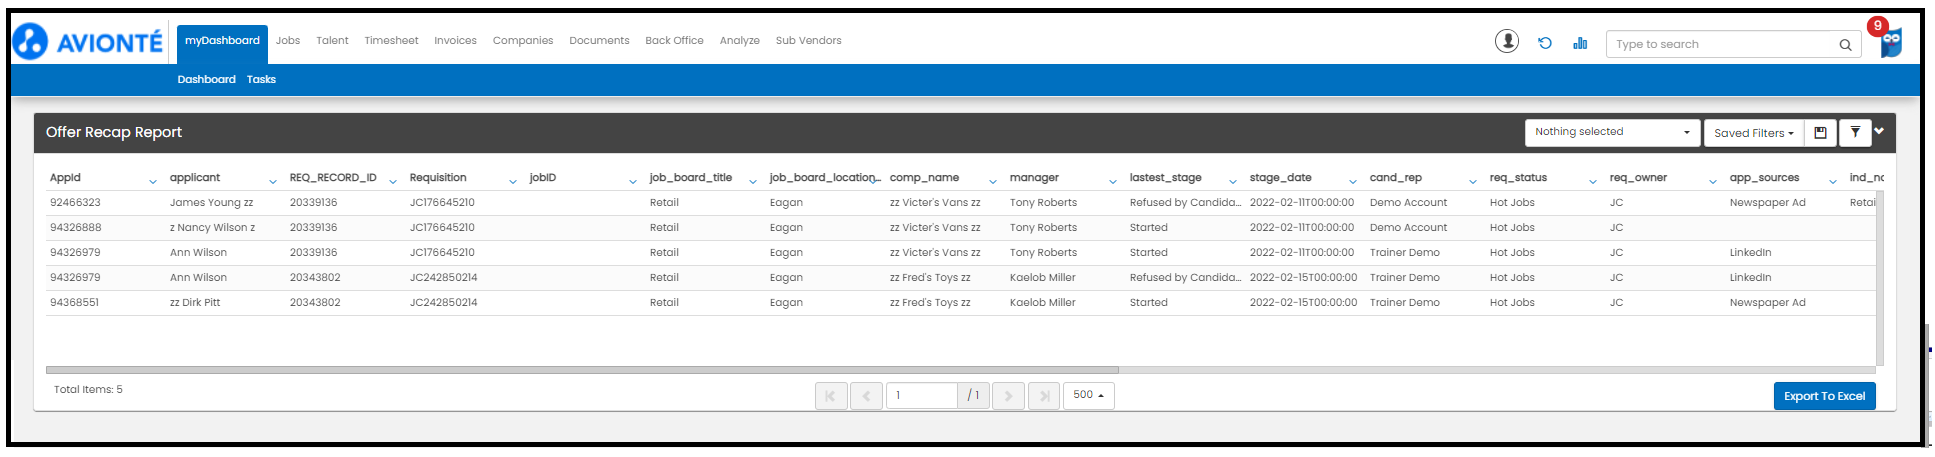Open the owl notifications icon
Viewport: 1935px width, 457px height.
[1889, 41]
